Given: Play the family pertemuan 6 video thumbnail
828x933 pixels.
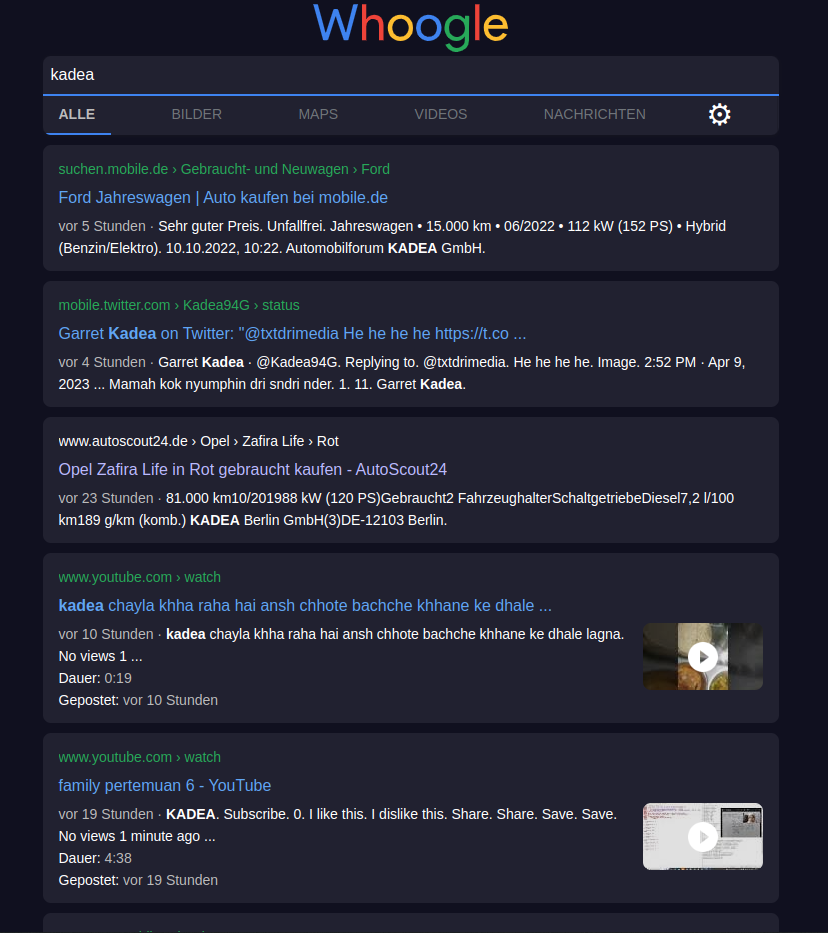Looking at the screenshot, I should (702, 837).
